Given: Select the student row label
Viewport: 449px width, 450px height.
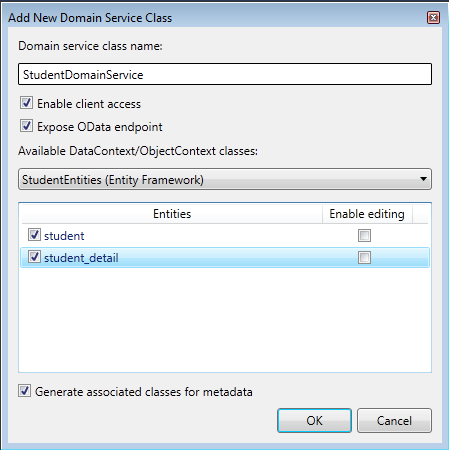Looking at the screenshot, I should click(x=64, y=236).
